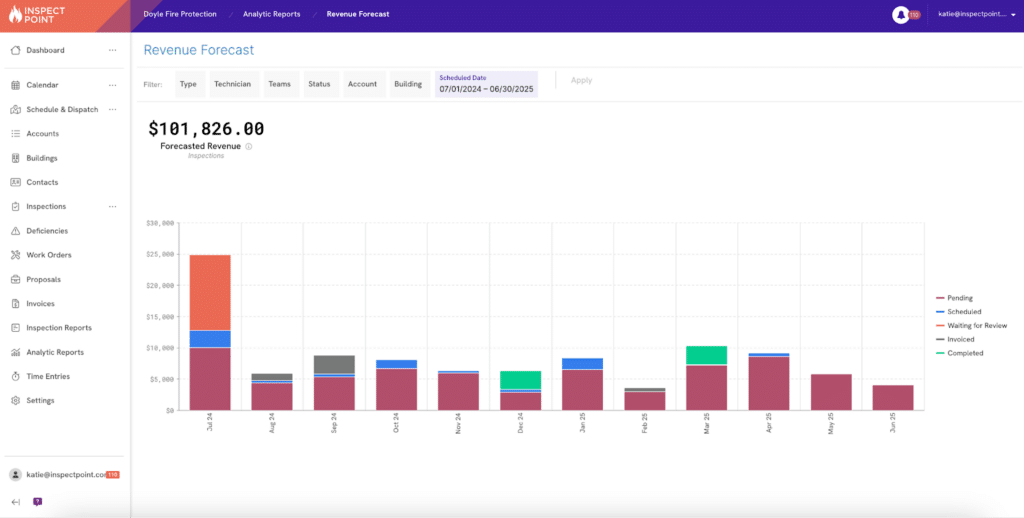Open Time Entries using the clock icon
Viewport: 1024px width, 518px height.
pos(15,377)
